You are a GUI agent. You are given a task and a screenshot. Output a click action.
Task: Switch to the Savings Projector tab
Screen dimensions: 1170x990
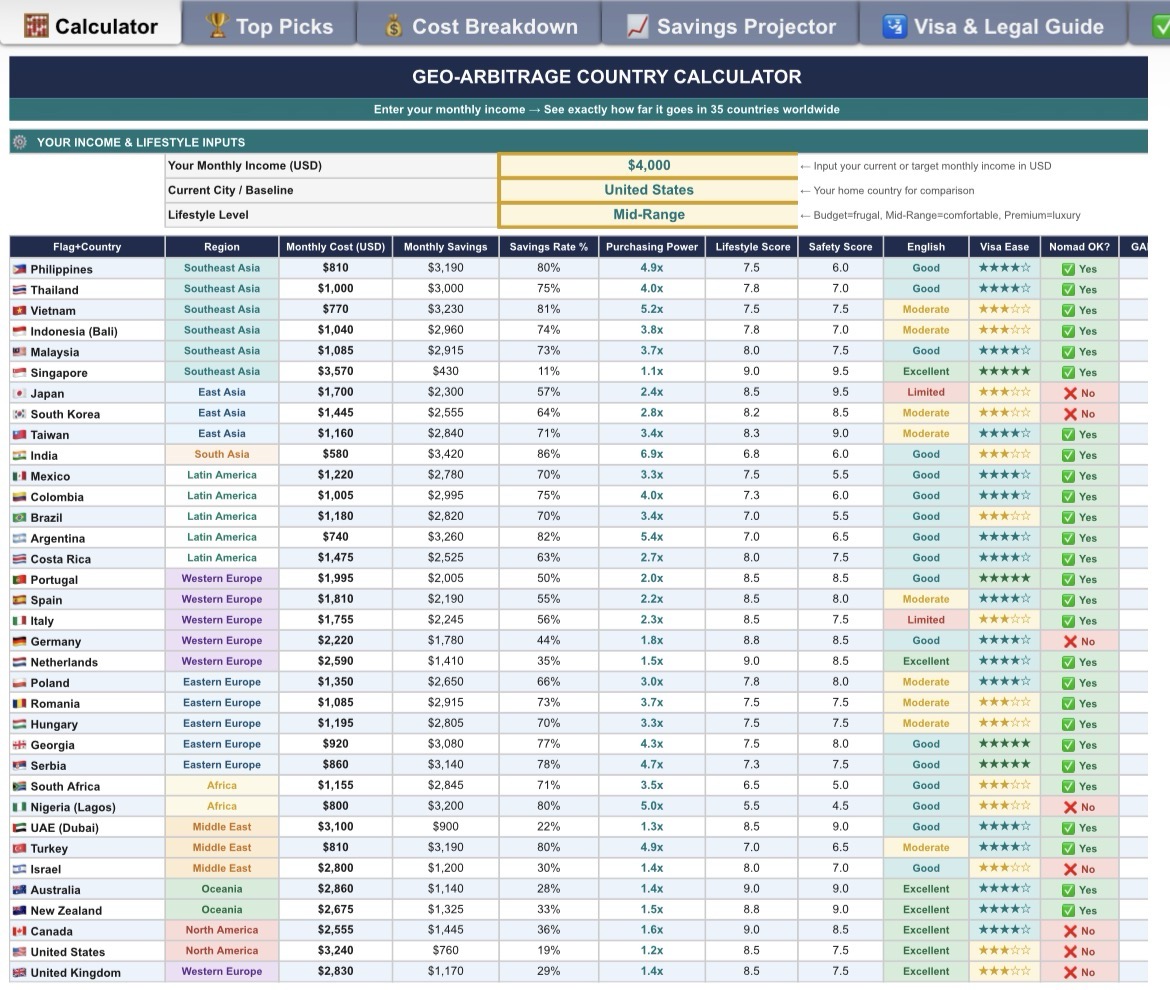click(x=728, y=26)
